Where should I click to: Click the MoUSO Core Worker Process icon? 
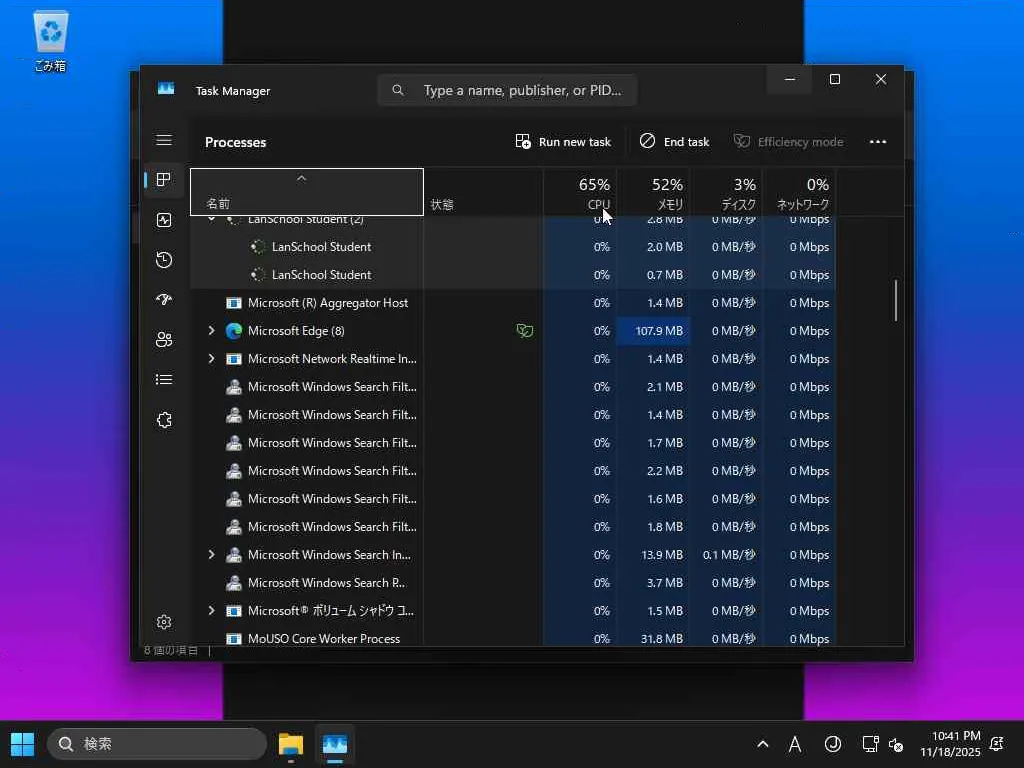tap(234, 639)
